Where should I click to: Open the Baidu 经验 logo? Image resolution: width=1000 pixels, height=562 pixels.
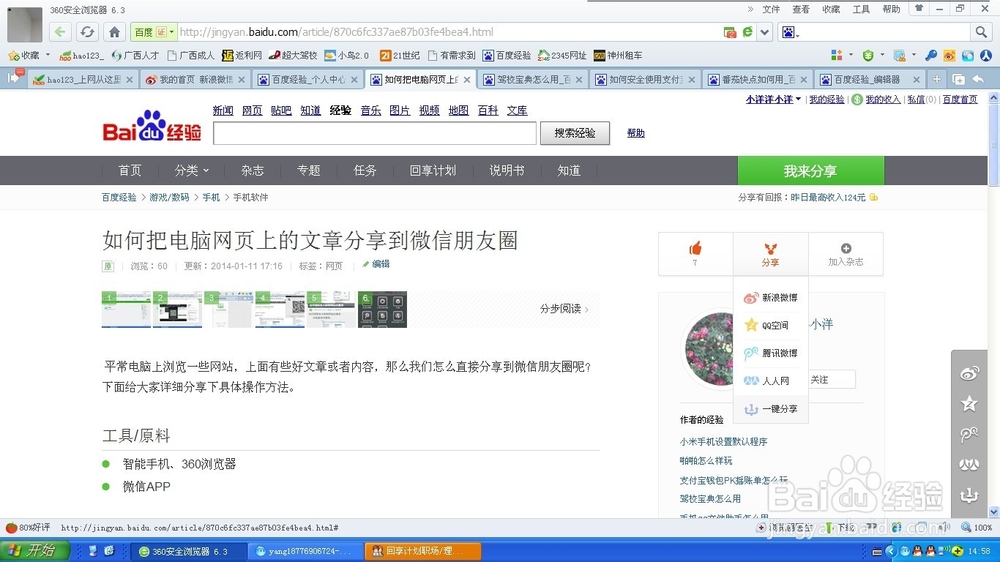coord(152,126)
